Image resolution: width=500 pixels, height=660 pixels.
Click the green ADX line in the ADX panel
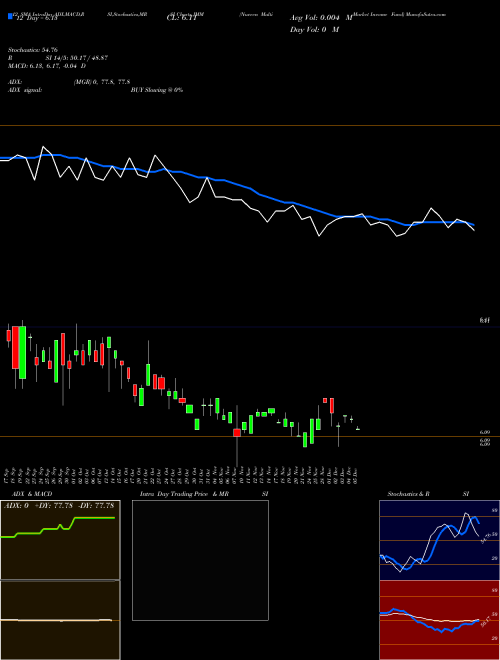point(58,527)
